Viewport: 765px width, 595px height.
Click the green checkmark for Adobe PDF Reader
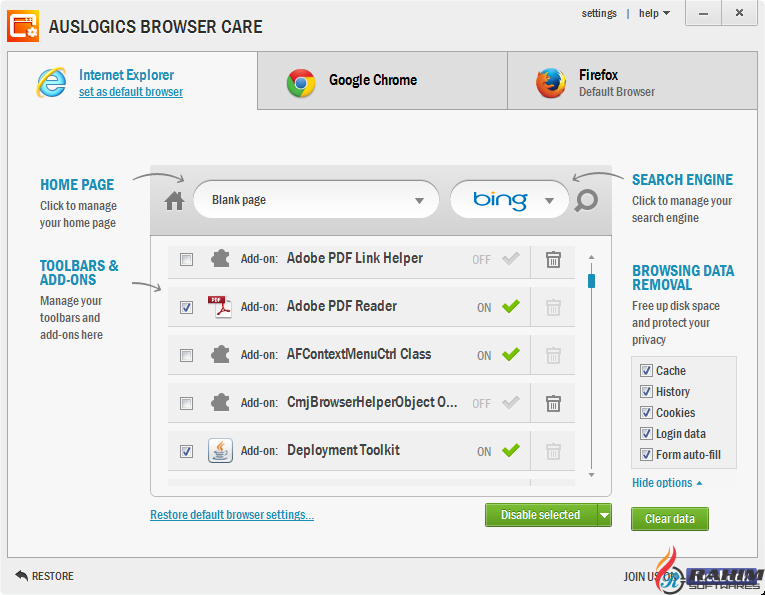pyautogui.click(x=511, y=306)
